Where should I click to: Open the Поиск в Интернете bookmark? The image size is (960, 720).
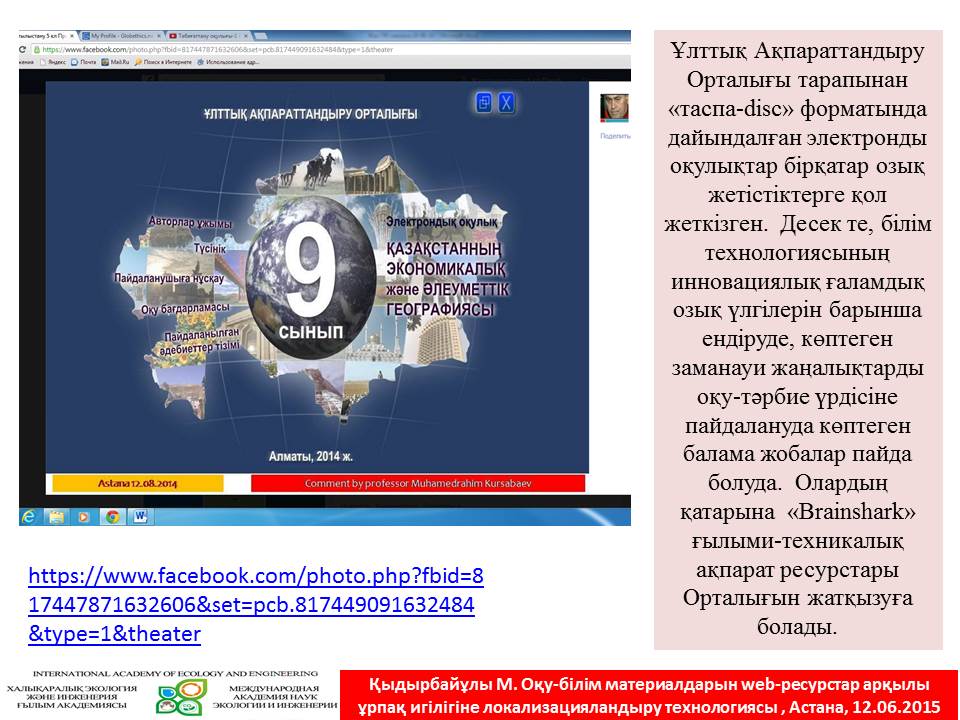click(x=163, y=62)
